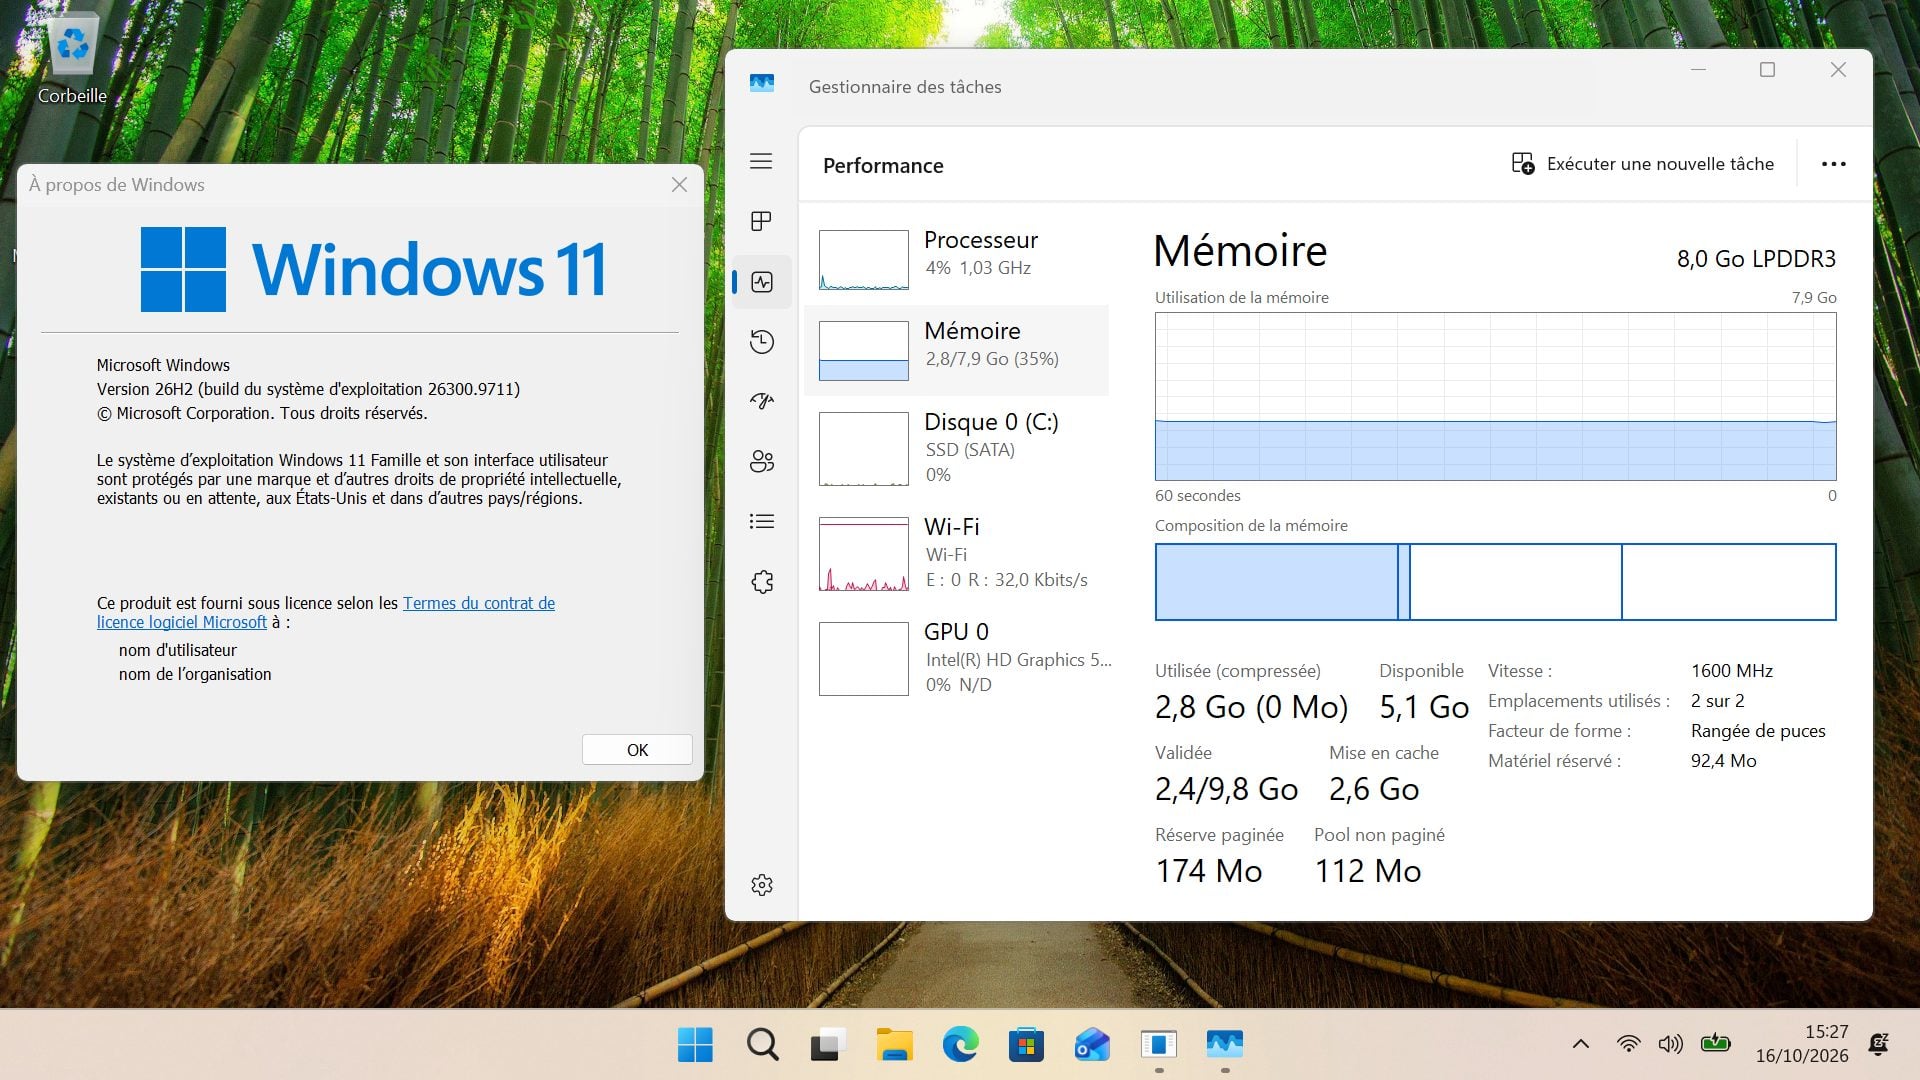This screenshot has width=1920, height=1080.
Task: Select the Processeur performance entry
Action: 957,258
